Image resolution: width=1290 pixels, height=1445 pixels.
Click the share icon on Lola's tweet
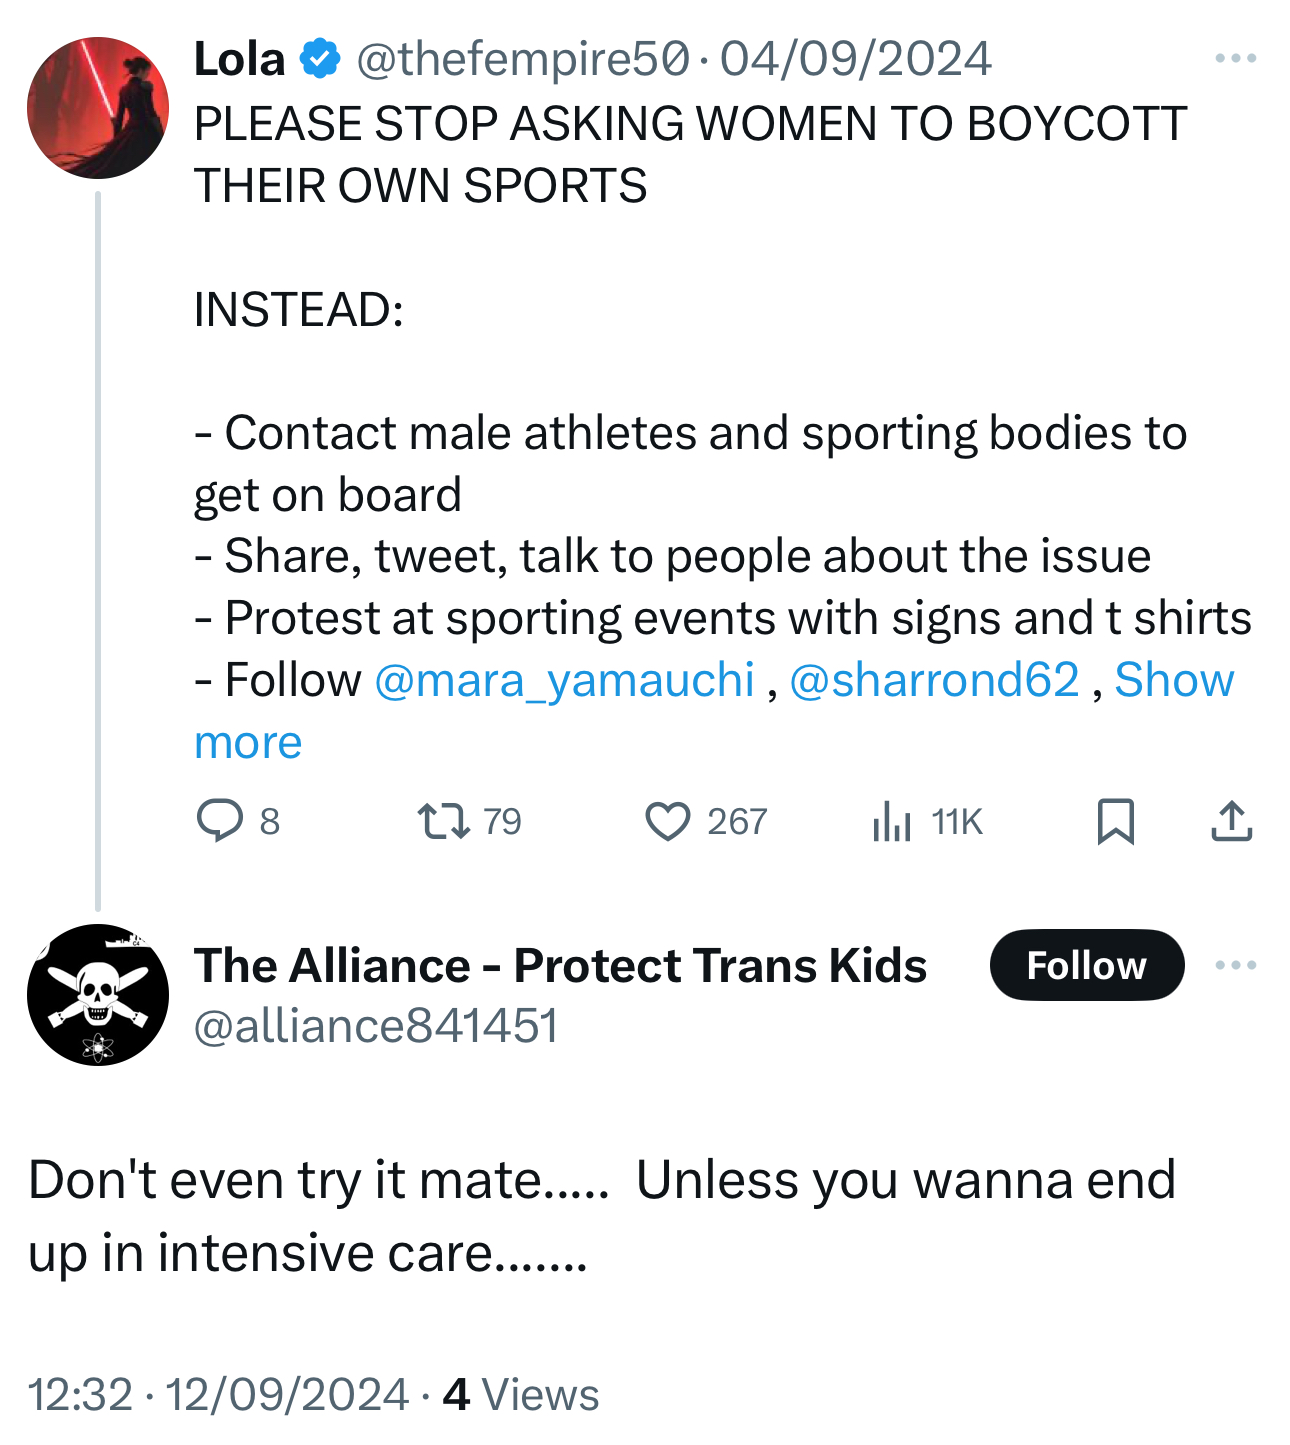click(x=1231, y=821)
